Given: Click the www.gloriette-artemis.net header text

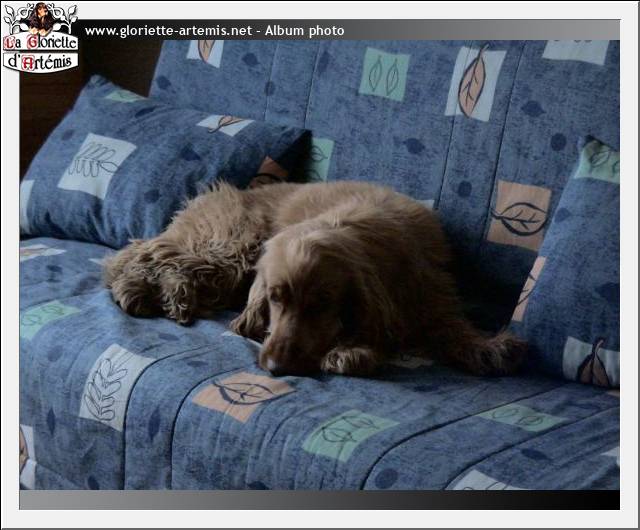Looking at the screenshot, I should point(168,31).
